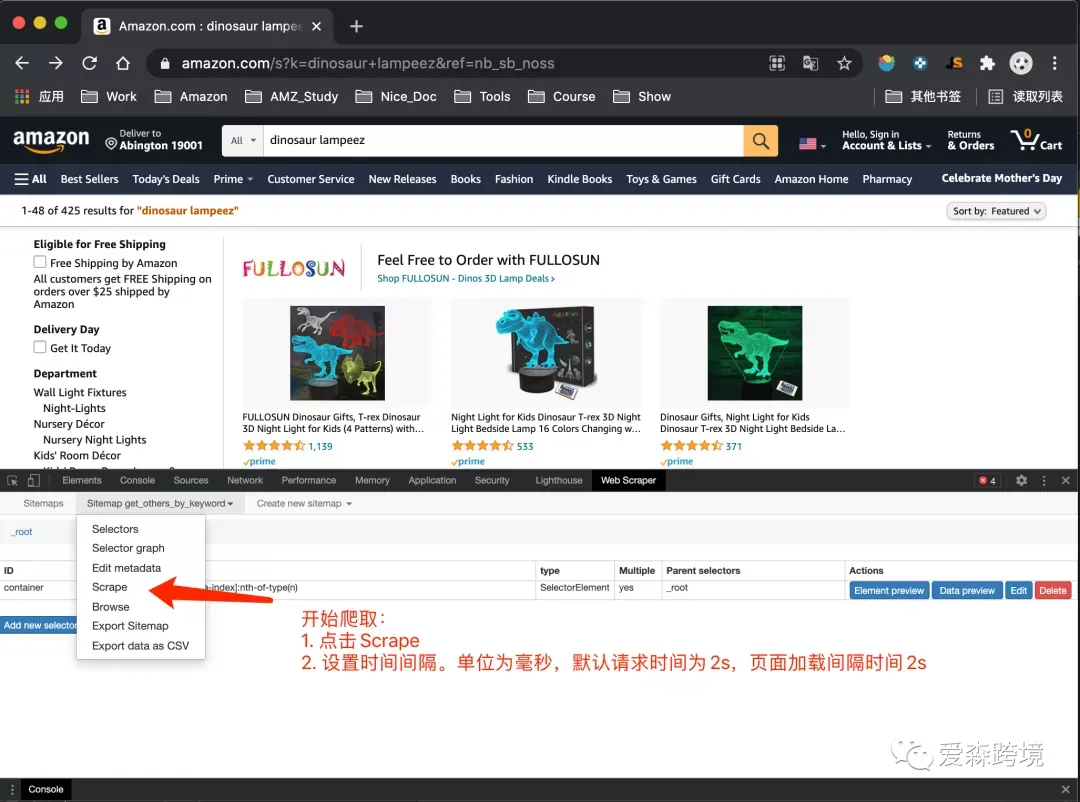Click the Amazon logo

pos(52,141)
